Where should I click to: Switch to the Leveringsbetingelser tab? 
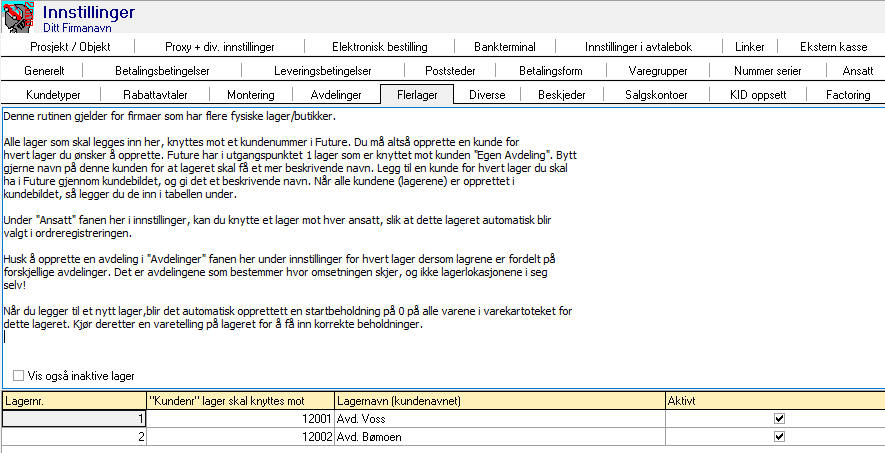pyautogui.click(x=322, y=71)
